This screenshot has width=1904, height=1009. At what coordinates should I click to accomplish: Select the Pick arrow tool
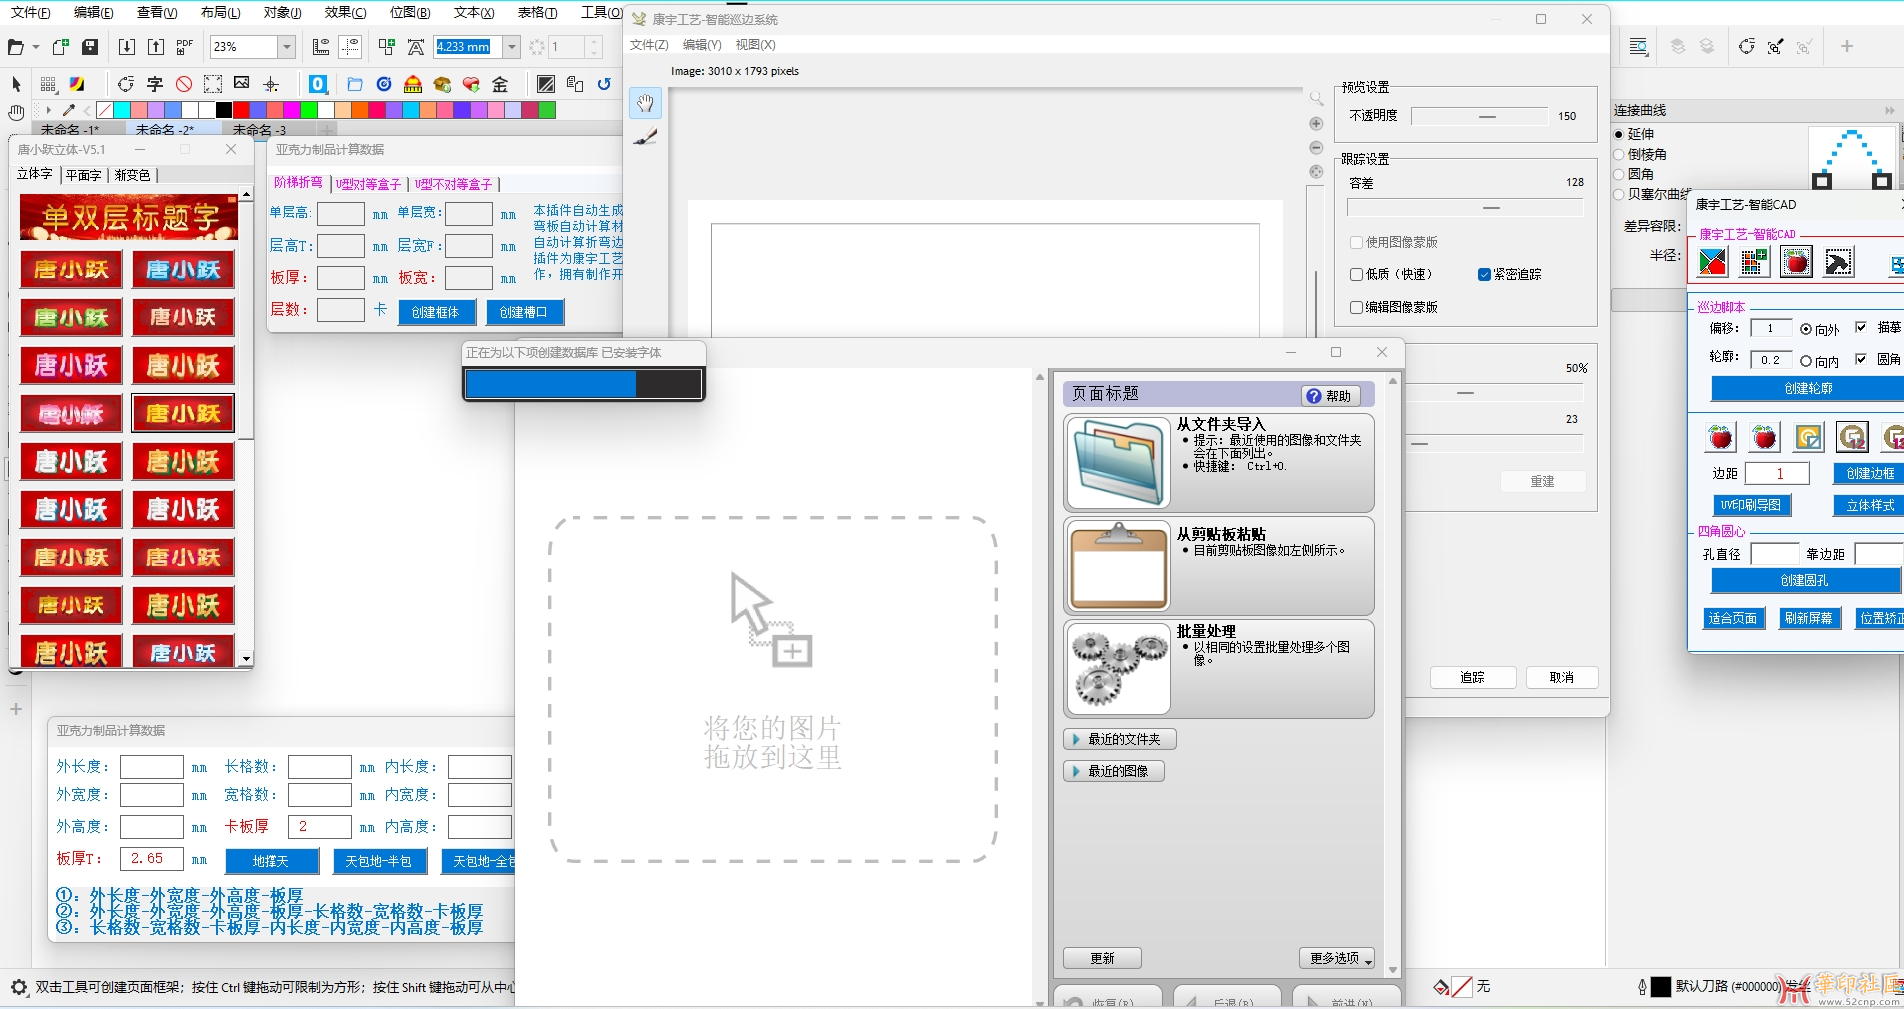[16, 84]
